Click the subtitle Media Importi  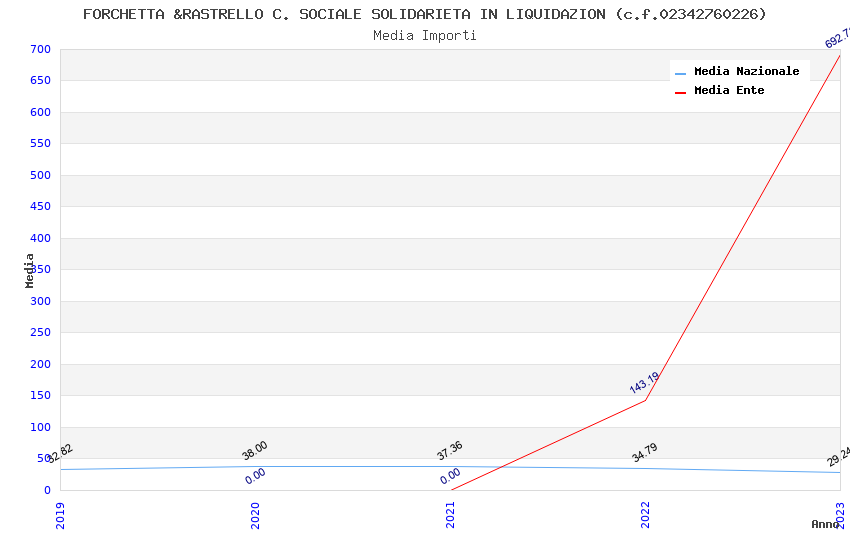pyautogui.click(x=424, y=36)
